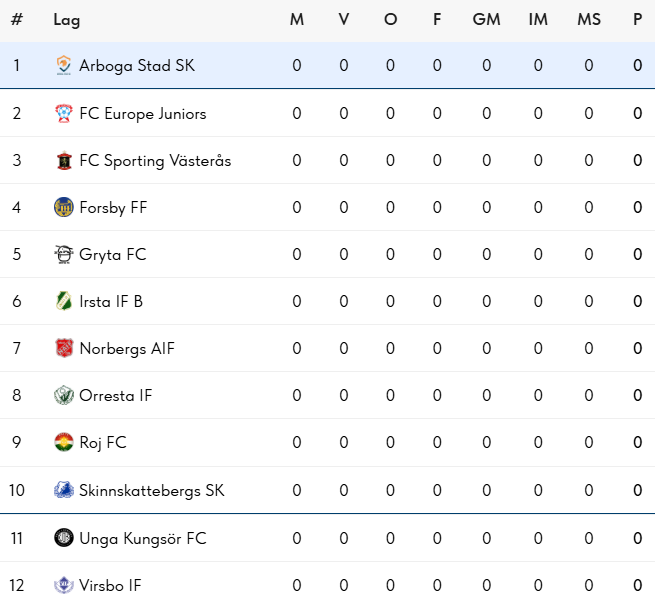Click the Arboga Stad SK club crest
655x598 pixels.
[64, 66]
